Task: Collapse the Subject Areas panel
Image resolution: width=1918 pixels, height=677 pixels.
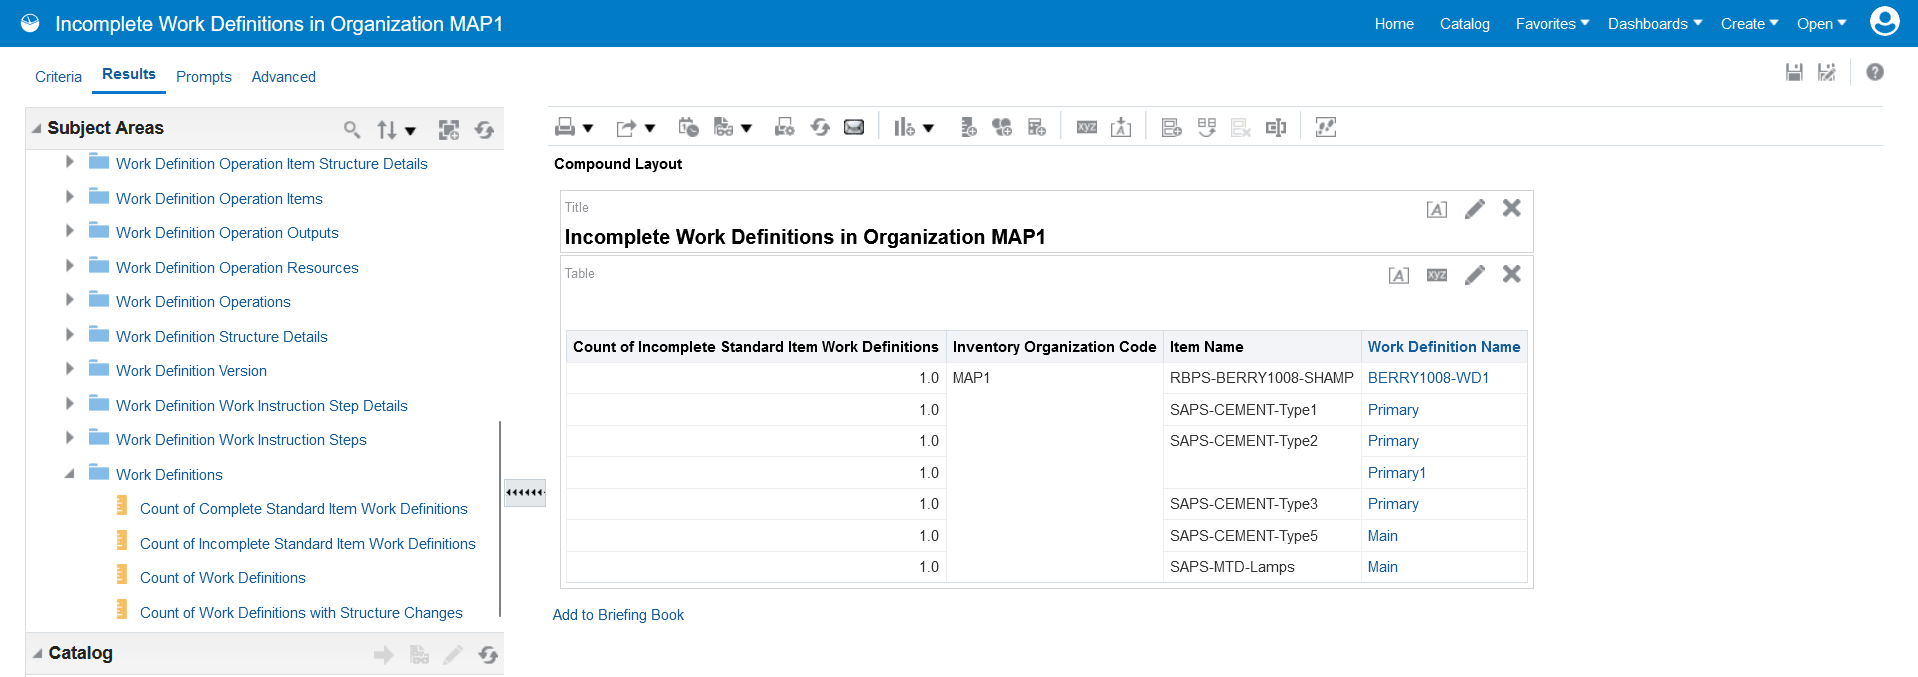Action: [x=37, y=128]
